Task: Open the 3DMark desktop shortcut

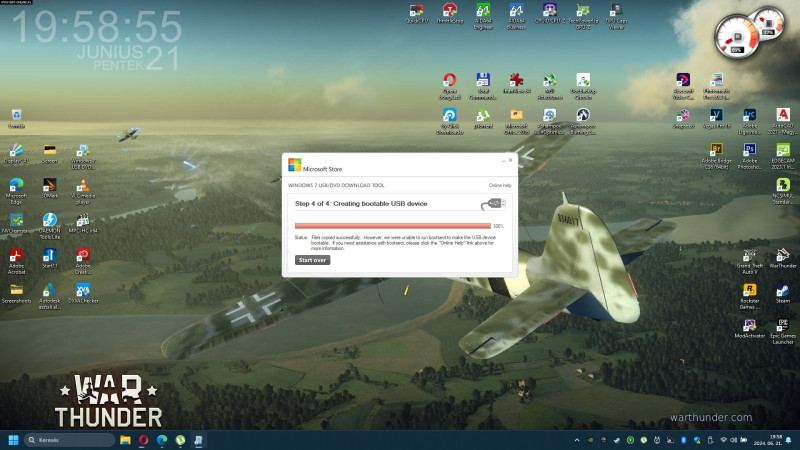Action: tap(49, 188)
